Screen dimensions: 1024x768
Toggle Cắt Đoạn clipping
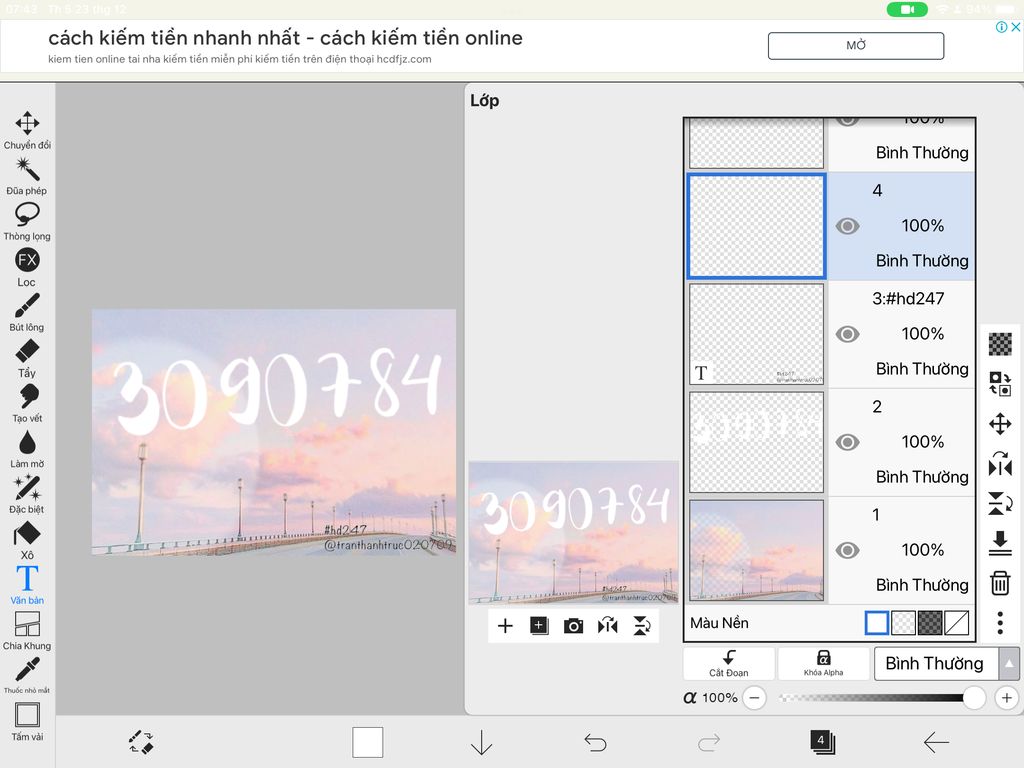point(729,664)
